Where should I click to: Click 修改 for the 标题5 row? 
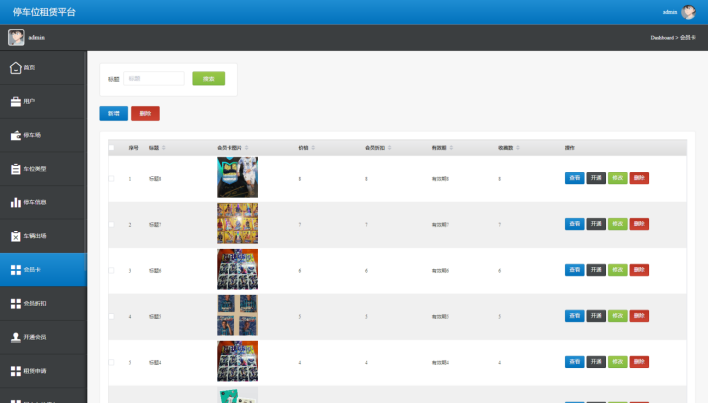[618, 316]
